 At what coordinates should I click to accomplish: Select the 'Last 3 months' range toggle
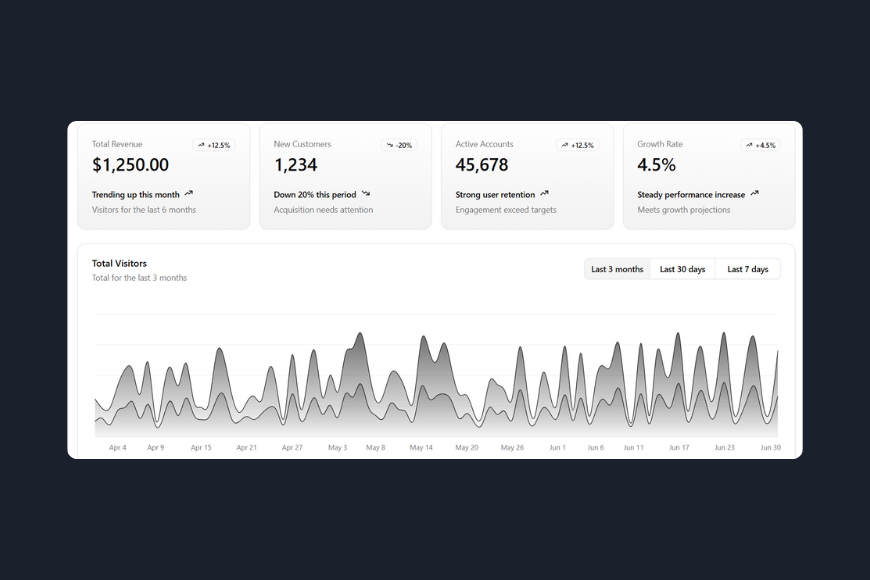pos(617,269)
